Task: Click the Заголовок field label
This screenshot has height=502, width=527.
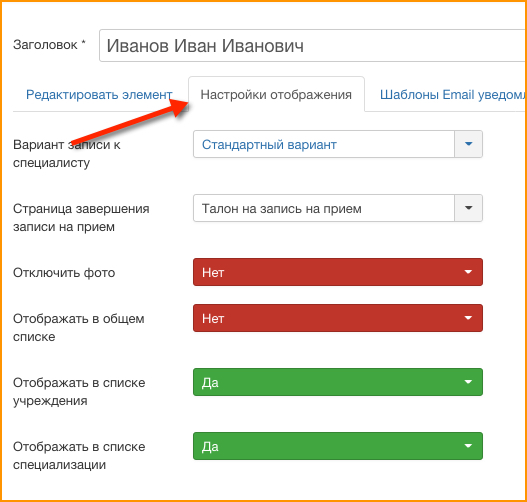Action: (x=49, y=45)
